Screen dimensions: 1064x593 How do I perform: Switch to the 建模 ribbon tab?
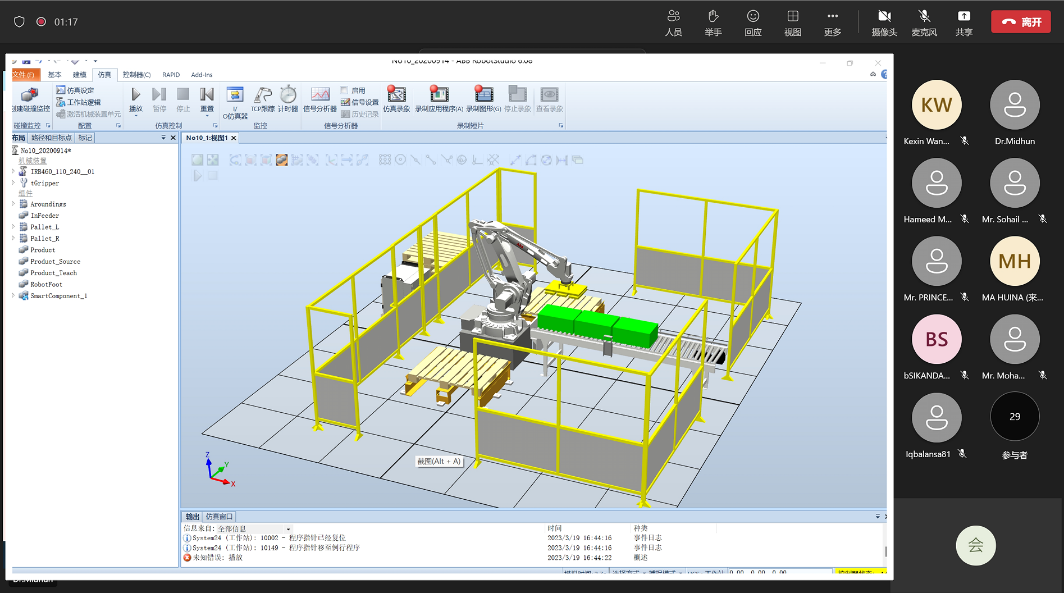tap(79, 75)
